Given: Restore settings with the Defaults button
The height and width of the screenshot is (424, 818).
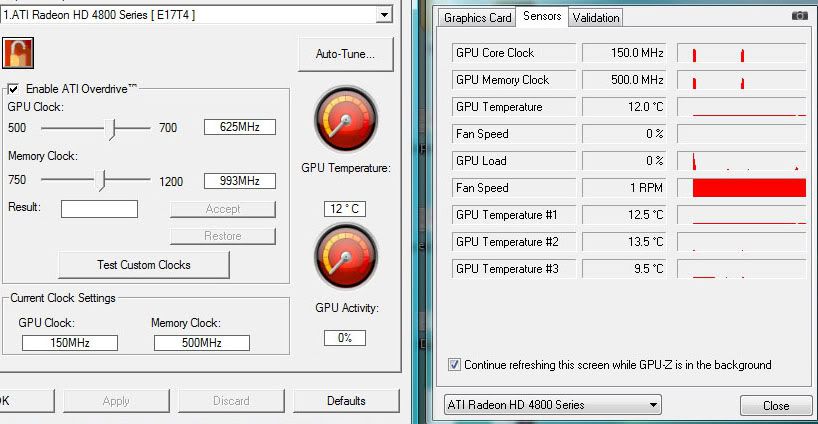Looking at the screenshot, I should pos(345,401).
